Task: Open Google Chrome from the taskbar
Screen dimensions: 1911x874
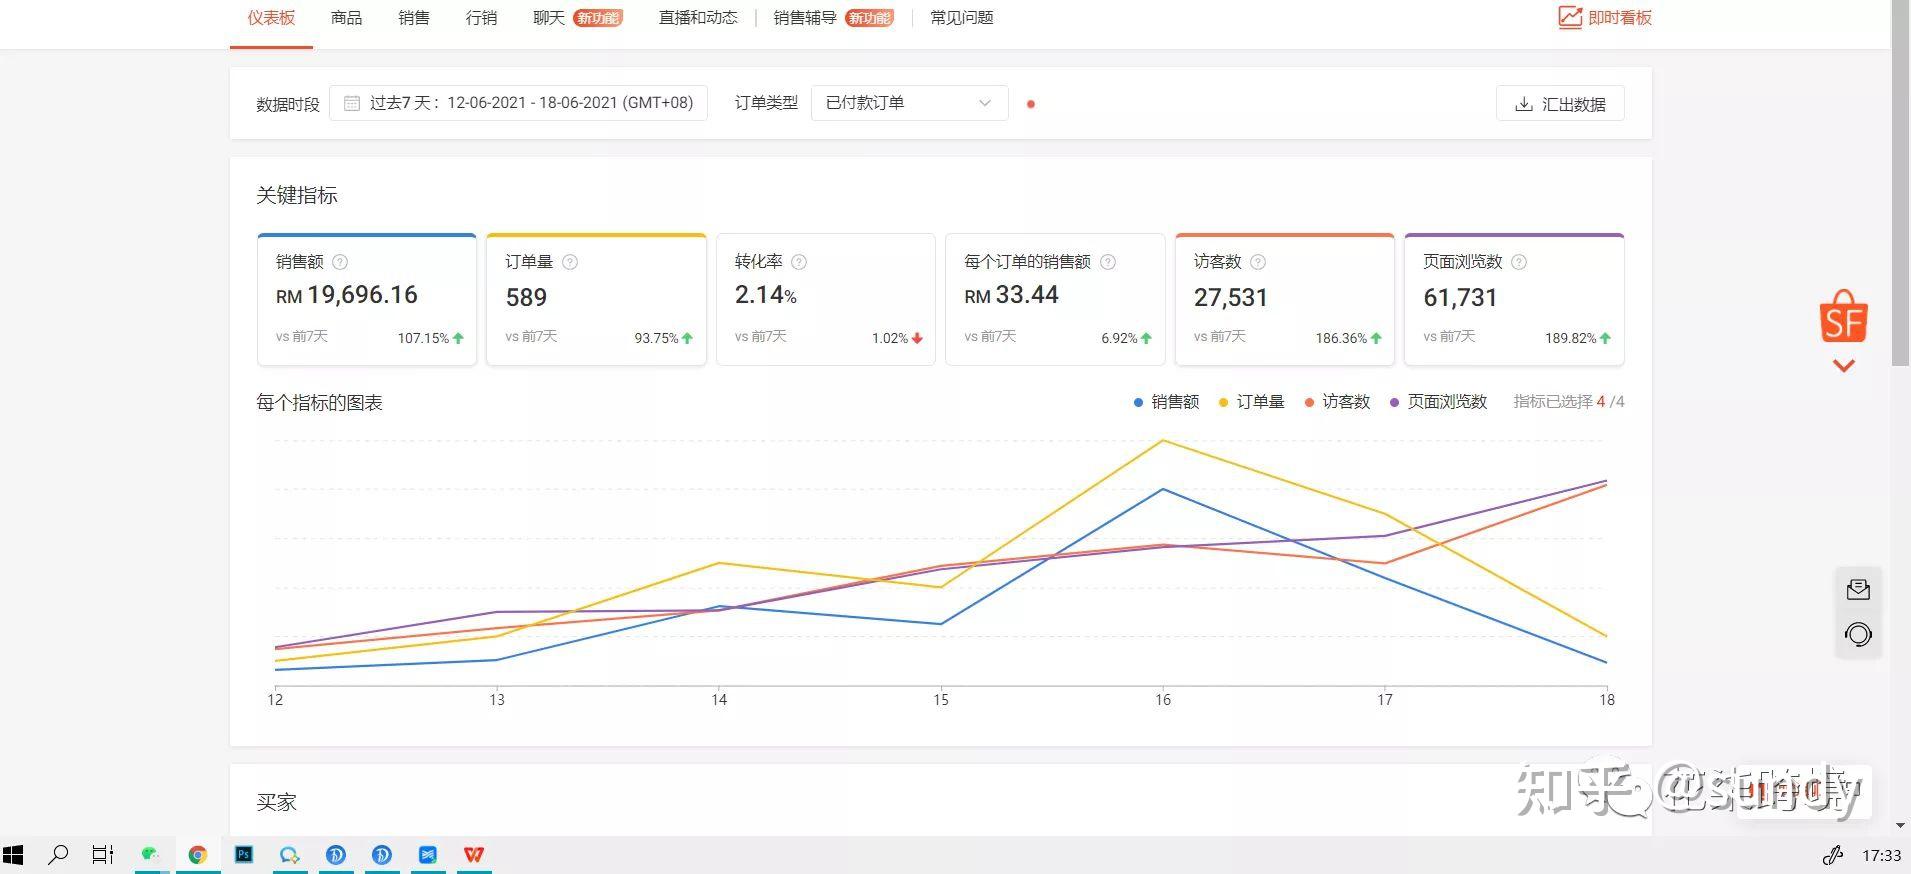Action: click(197, 855)
